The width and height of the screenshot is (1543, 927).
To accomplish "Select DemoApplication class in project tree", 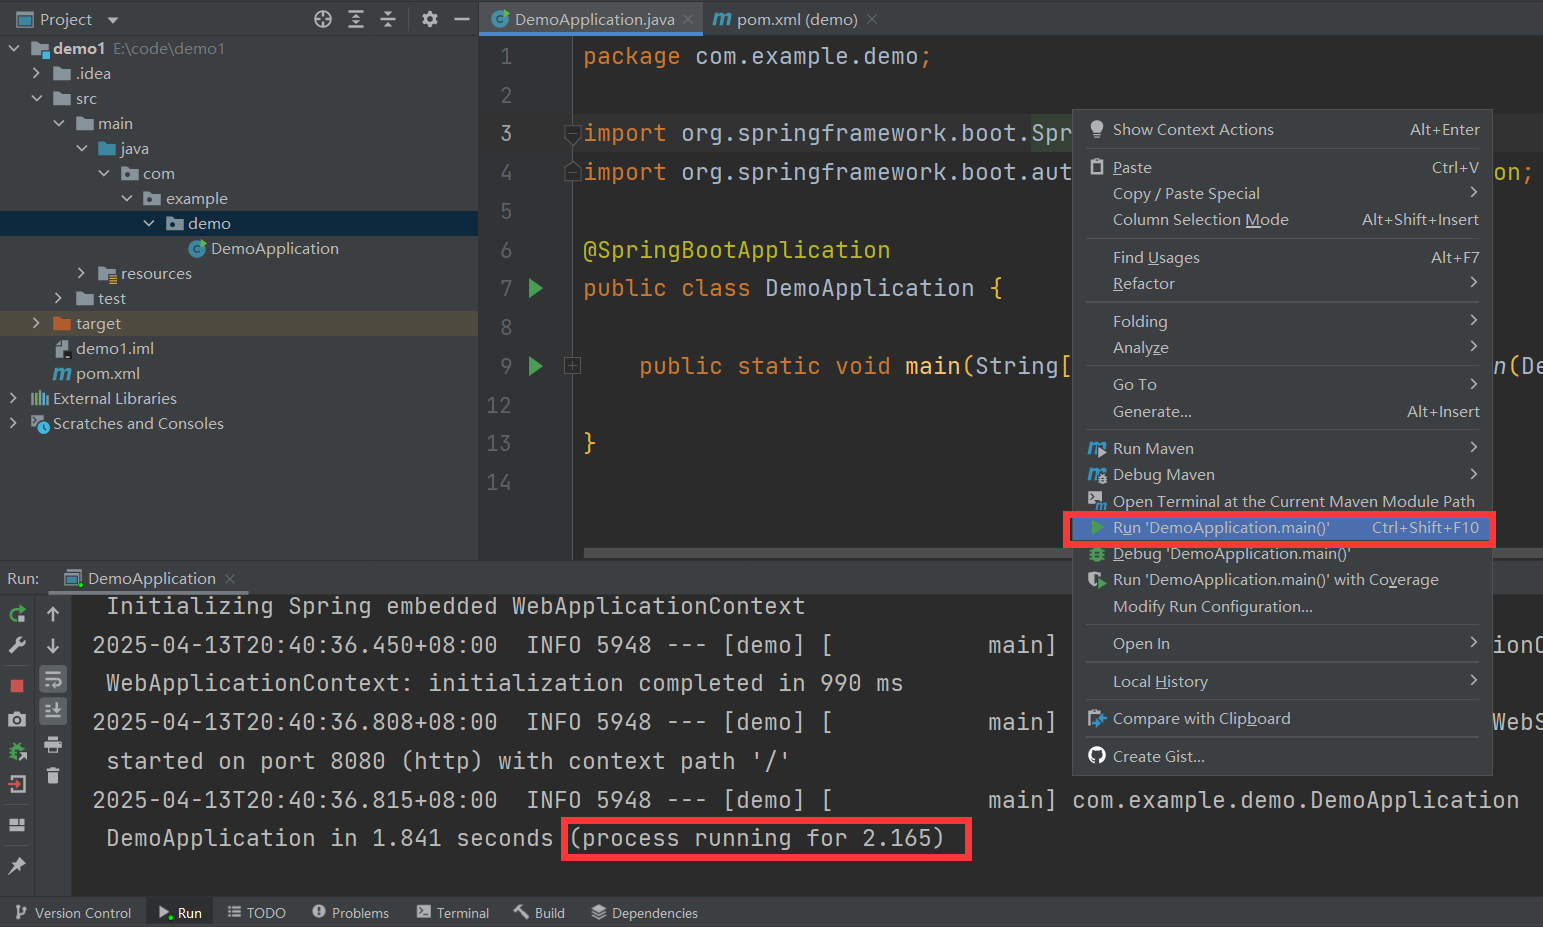I will [x=264, y=249].
